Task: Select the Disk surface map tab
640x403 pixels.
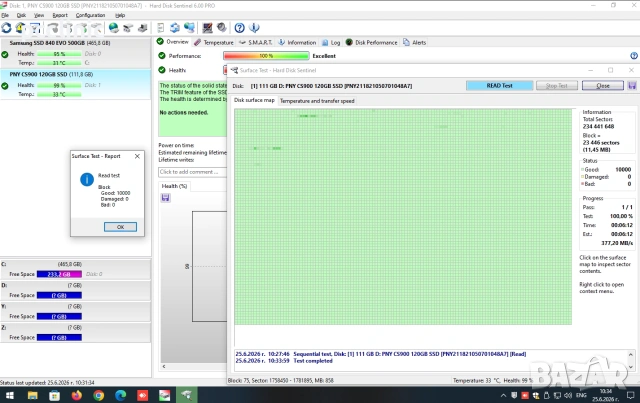Action: (x=254, y=100)
